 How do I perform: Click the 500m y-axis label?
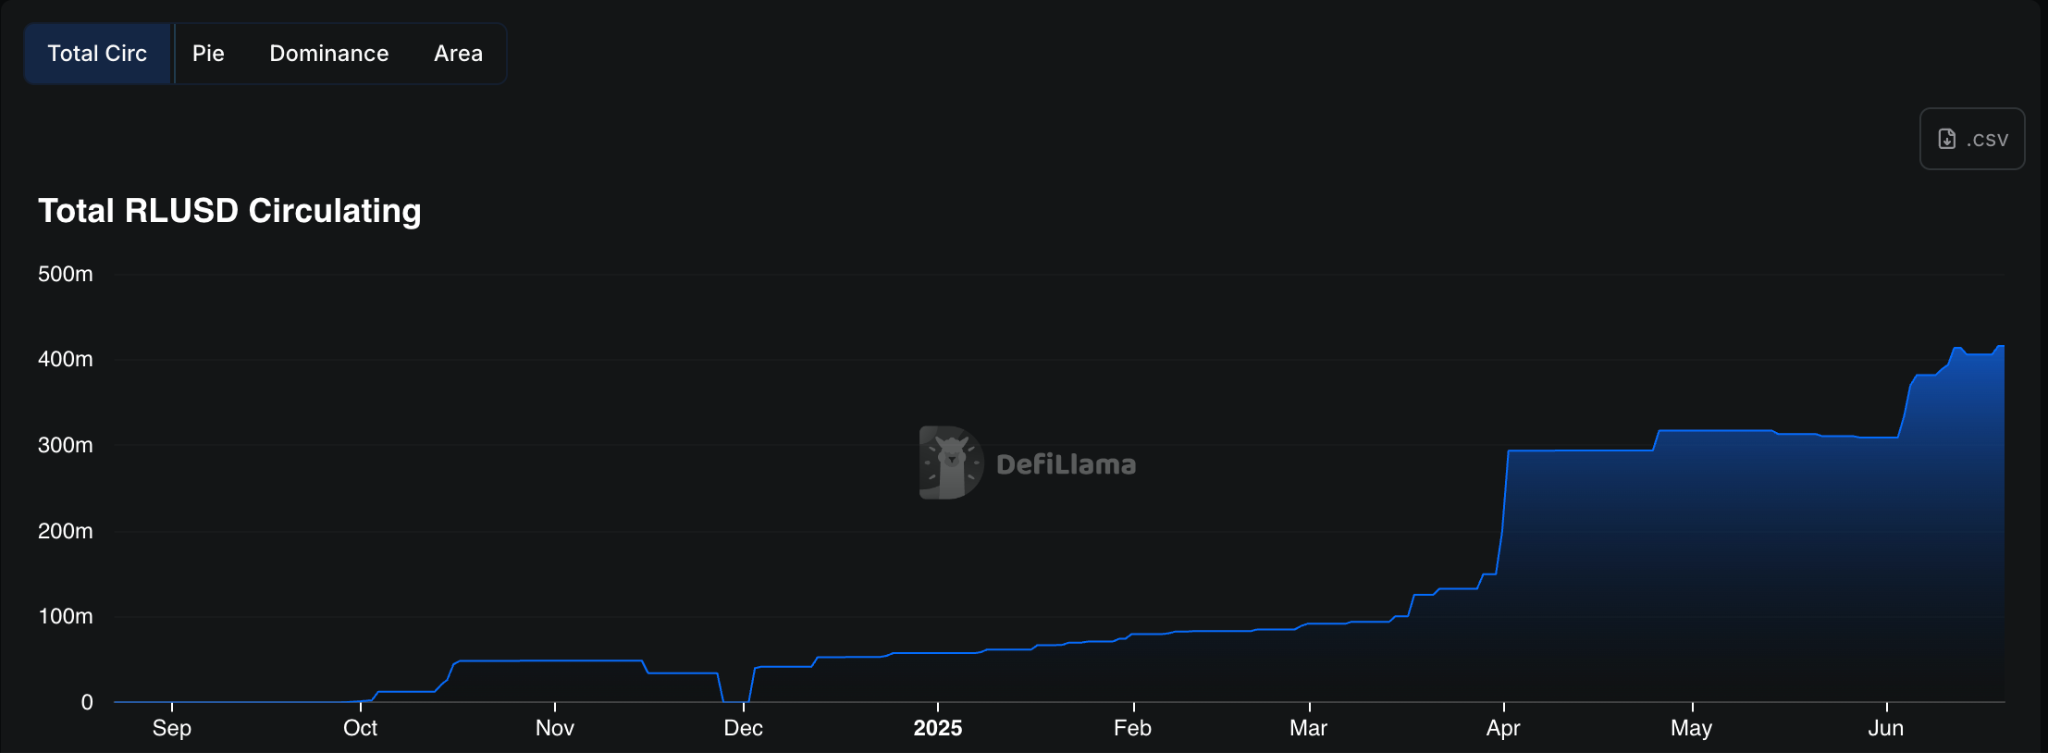click(65, 274)
